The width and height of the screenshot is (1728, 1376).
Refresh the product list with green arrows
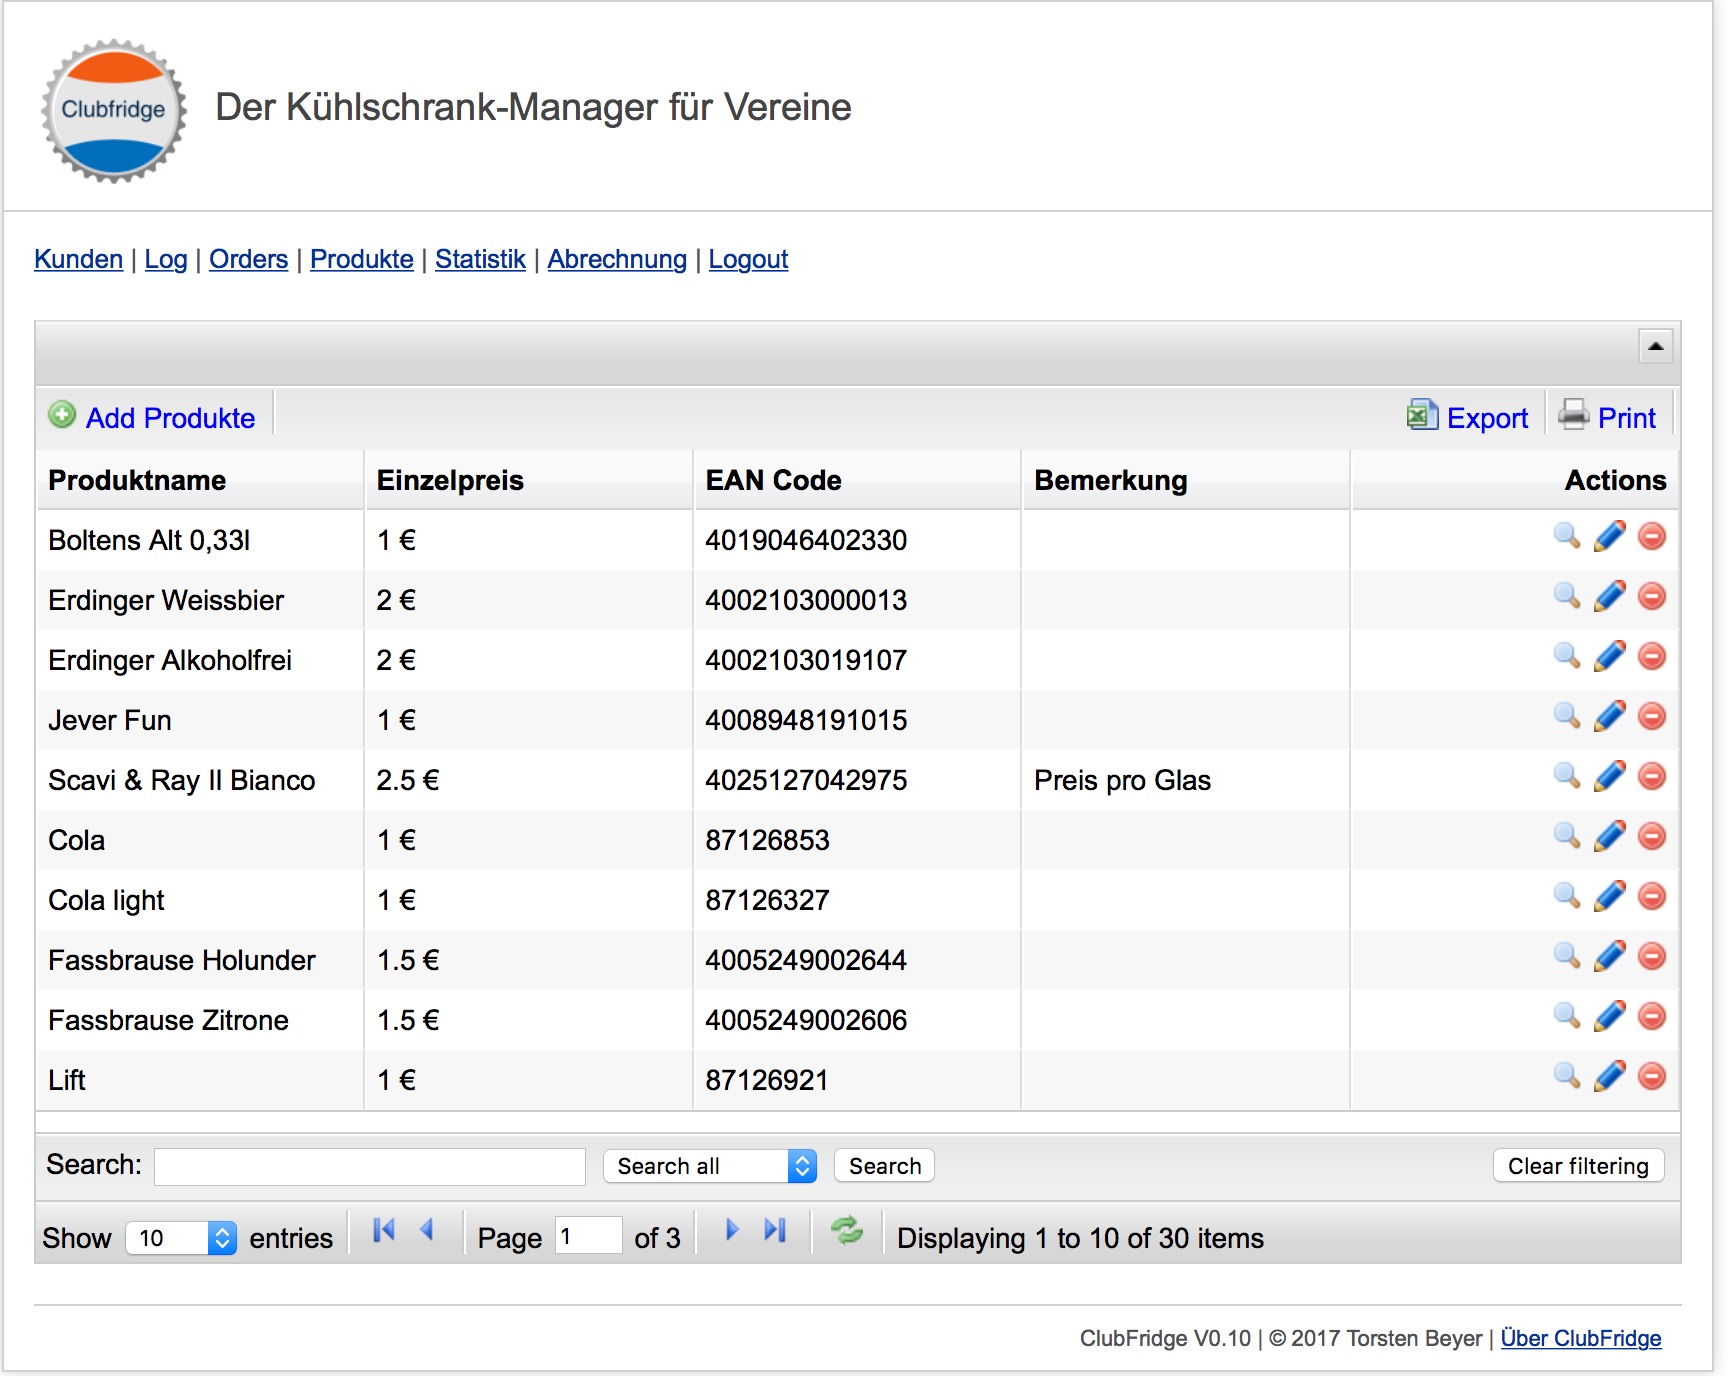847,1231
